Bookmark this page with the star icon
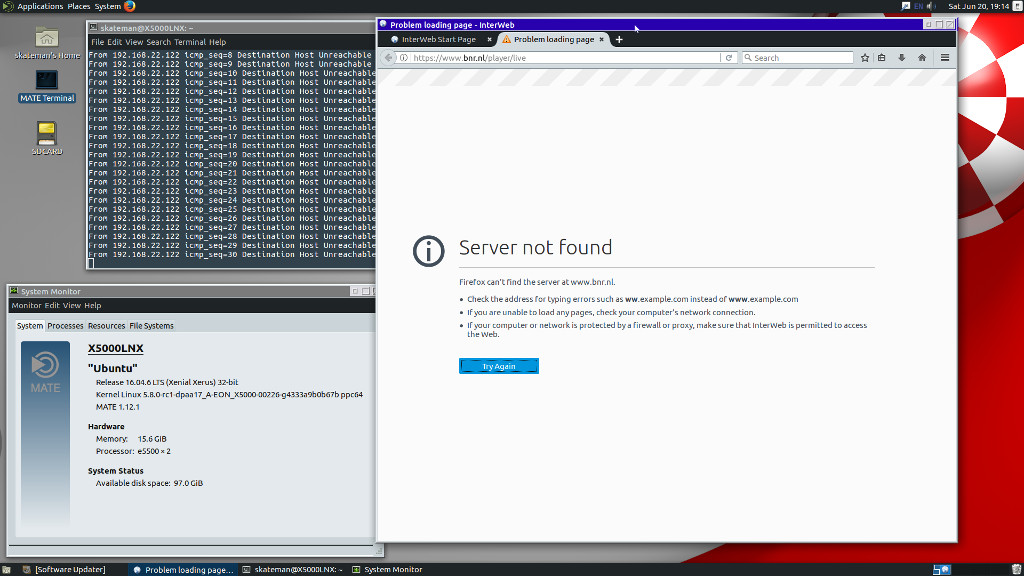 pos(865,58)
